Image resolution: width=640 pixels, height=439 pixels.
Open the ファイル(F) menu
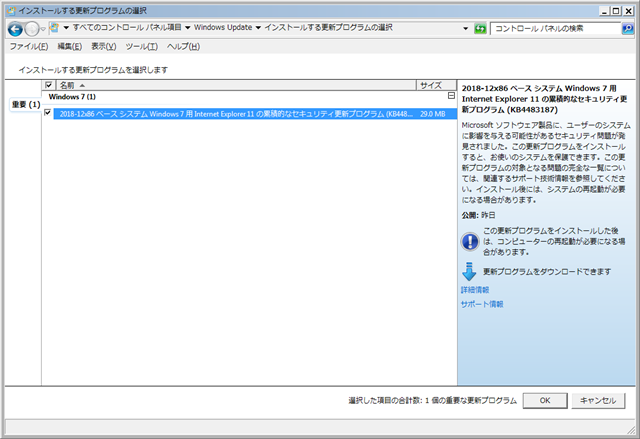tap(29, 46)
